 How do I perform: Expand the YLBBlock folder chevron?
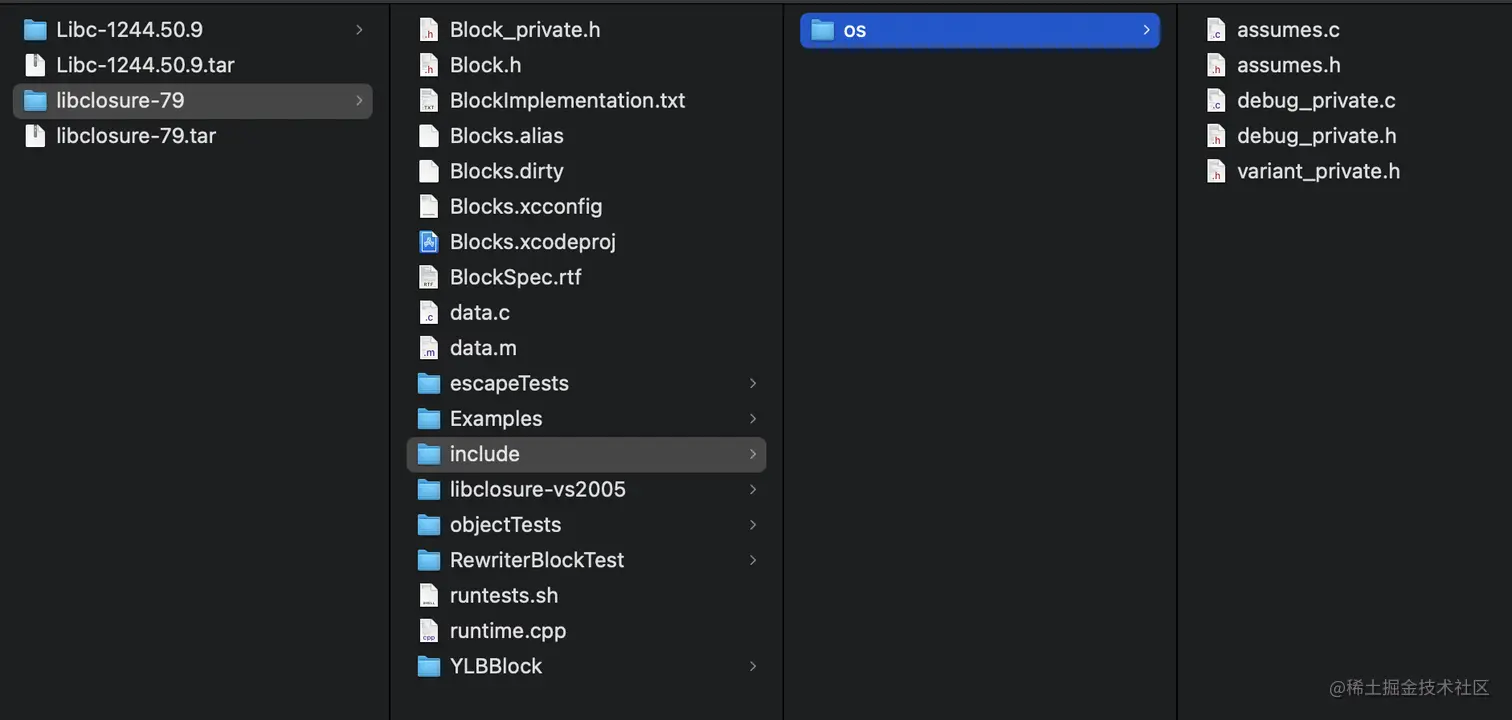[753, 666]
